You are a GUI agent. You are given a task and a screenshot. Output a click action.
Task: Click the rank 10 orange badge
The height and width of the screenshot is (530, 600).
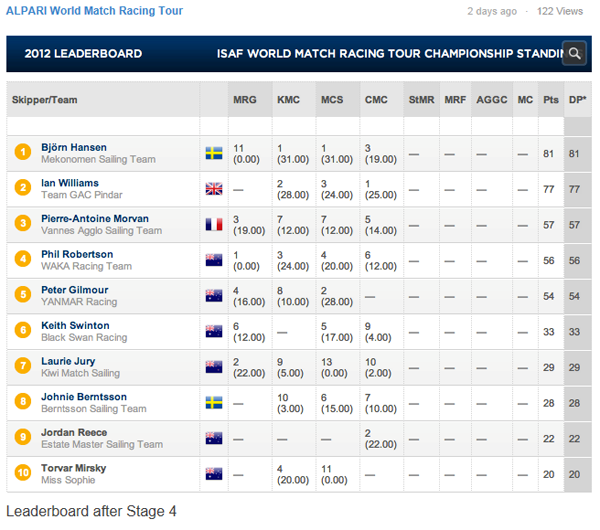(23, 473)
